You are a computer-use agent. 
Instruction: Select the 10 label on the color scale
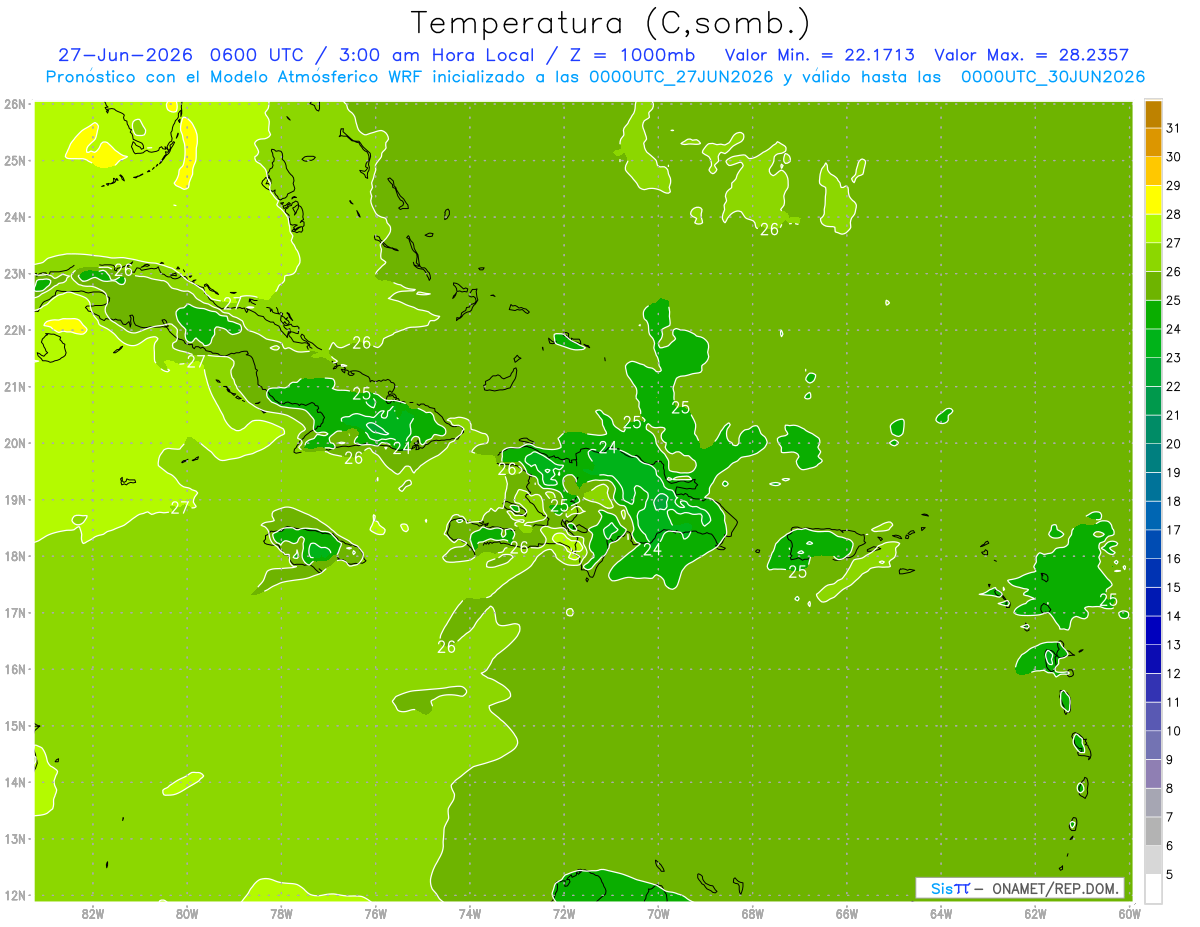pos(1173,731)
